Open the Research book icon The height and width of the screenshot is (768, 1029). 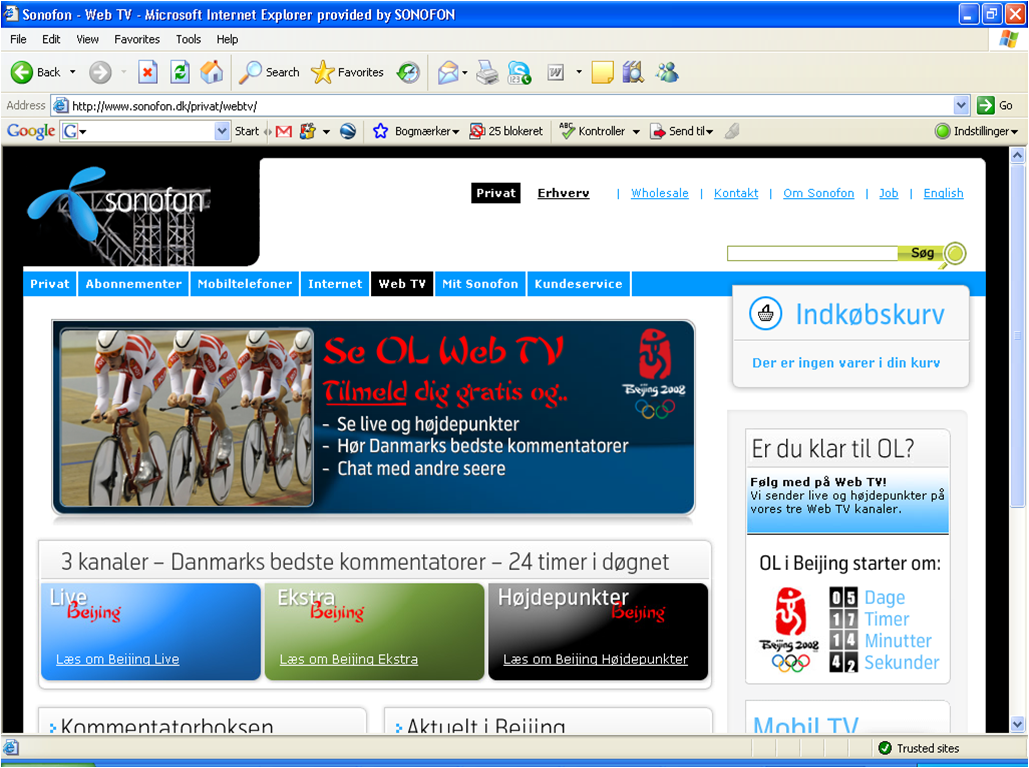click(634, 72)
